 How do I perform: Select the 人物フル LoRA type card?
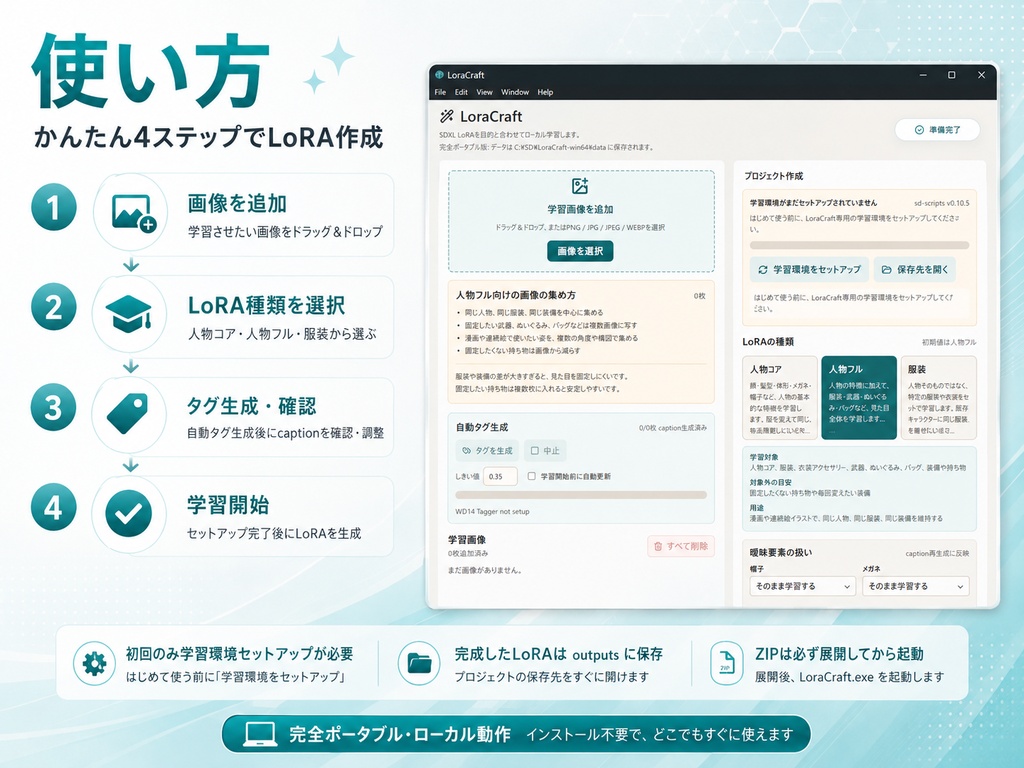coord(859,397)
